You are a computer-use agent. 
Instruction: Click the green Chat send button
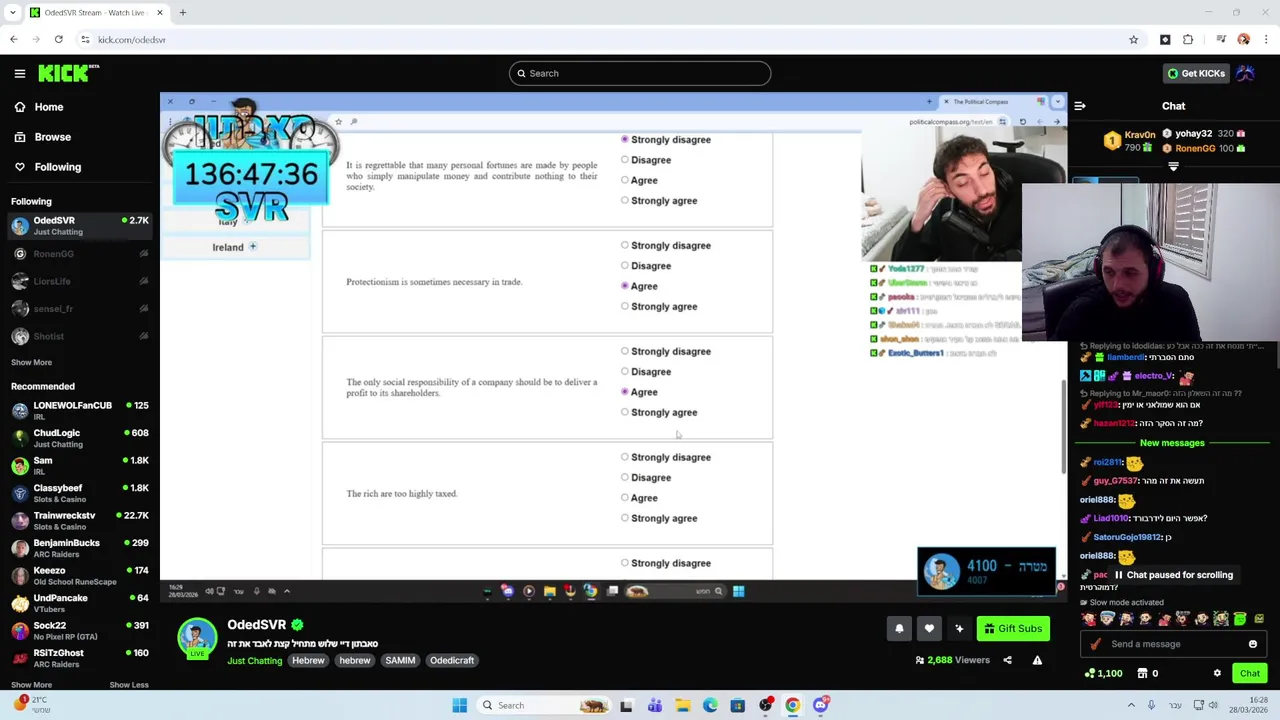coord(1250,673)
